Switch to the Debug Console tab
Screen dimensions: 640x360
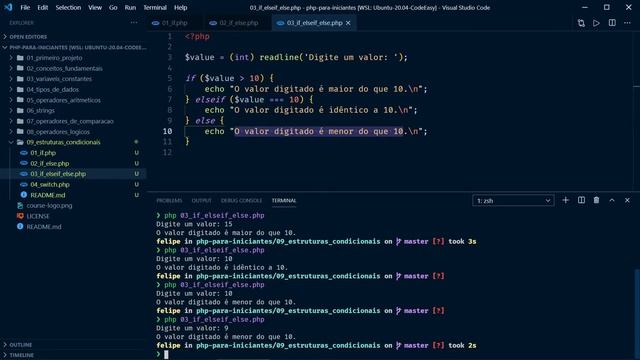coord(241,200)
